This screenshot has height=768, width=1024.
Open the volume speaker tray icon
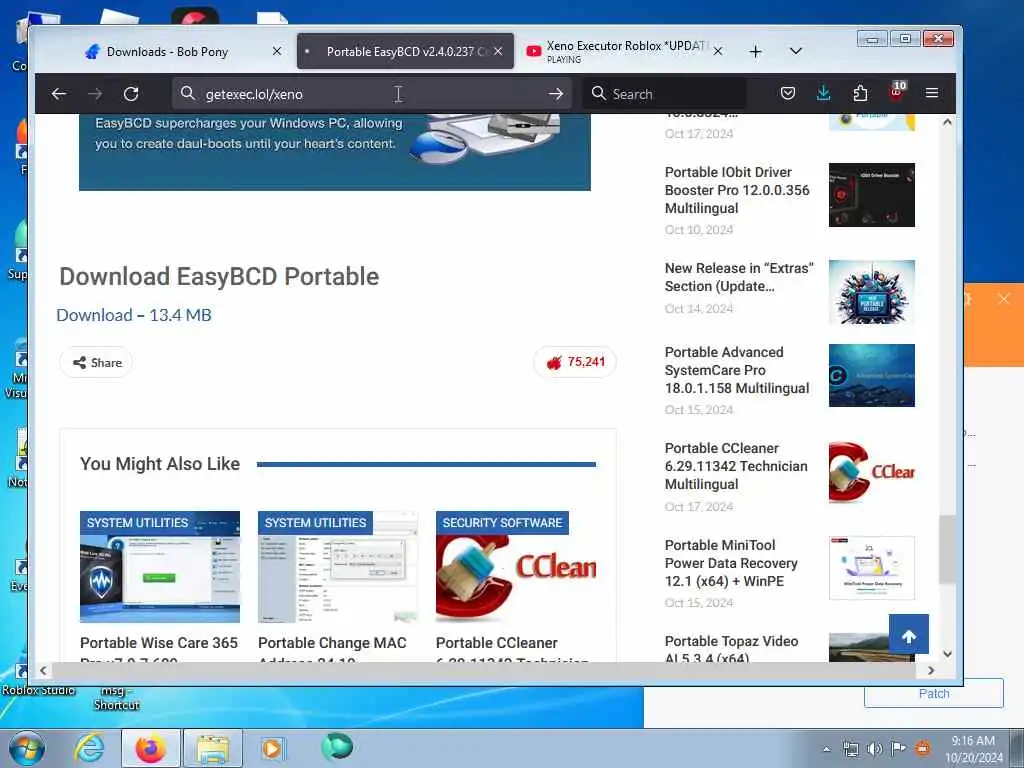pyautogui.click(x=874, y=749)
